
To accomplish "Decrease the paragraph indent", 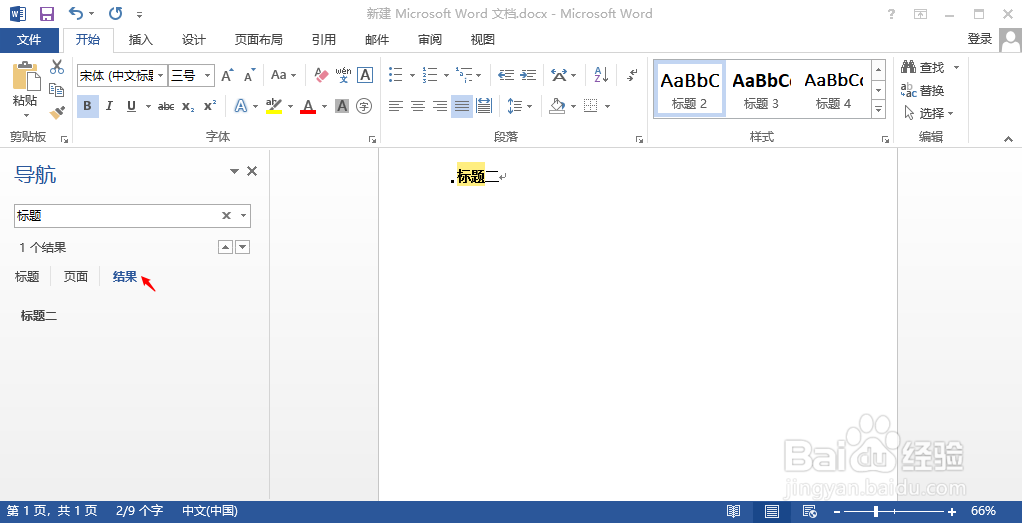I will pos(506,75).
